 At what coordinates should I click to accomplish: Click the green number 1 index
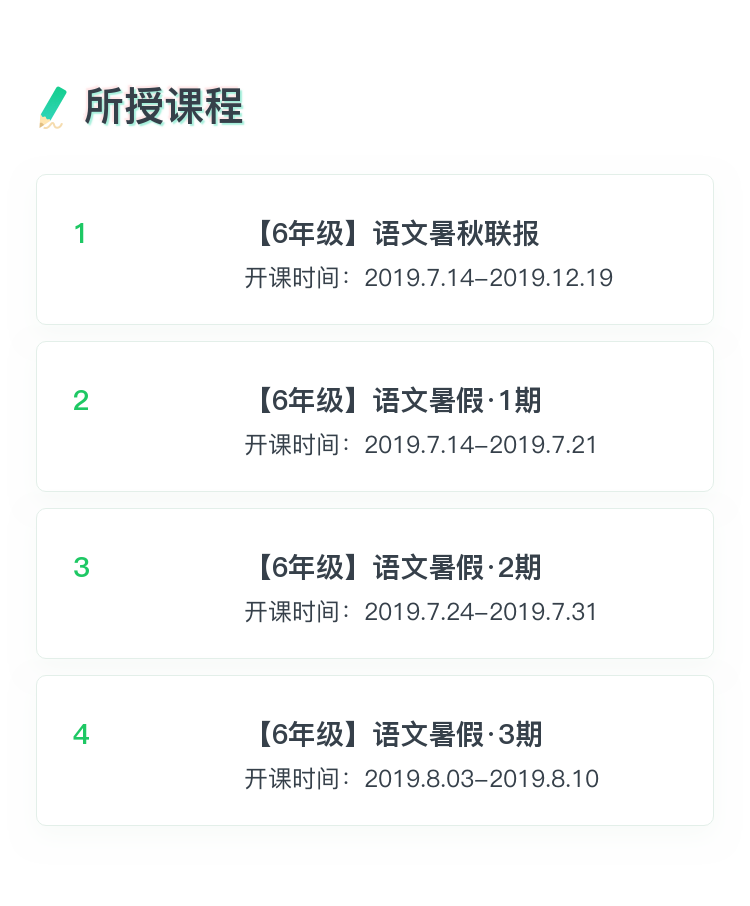(x=80, y=234)
